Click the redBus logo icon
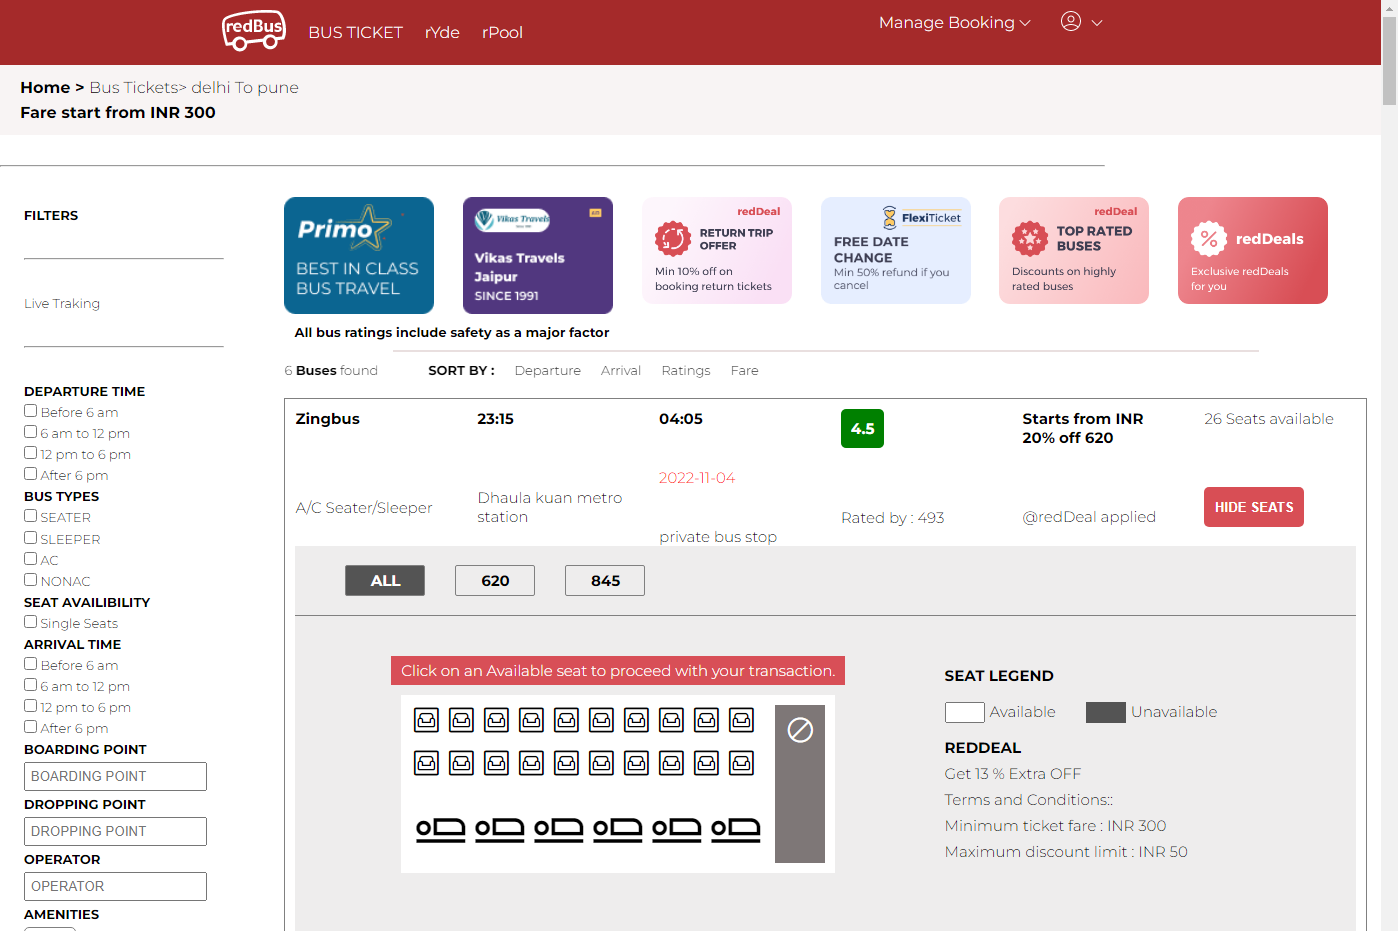This screenshot has height=931, width=1398. click(254, 30)
